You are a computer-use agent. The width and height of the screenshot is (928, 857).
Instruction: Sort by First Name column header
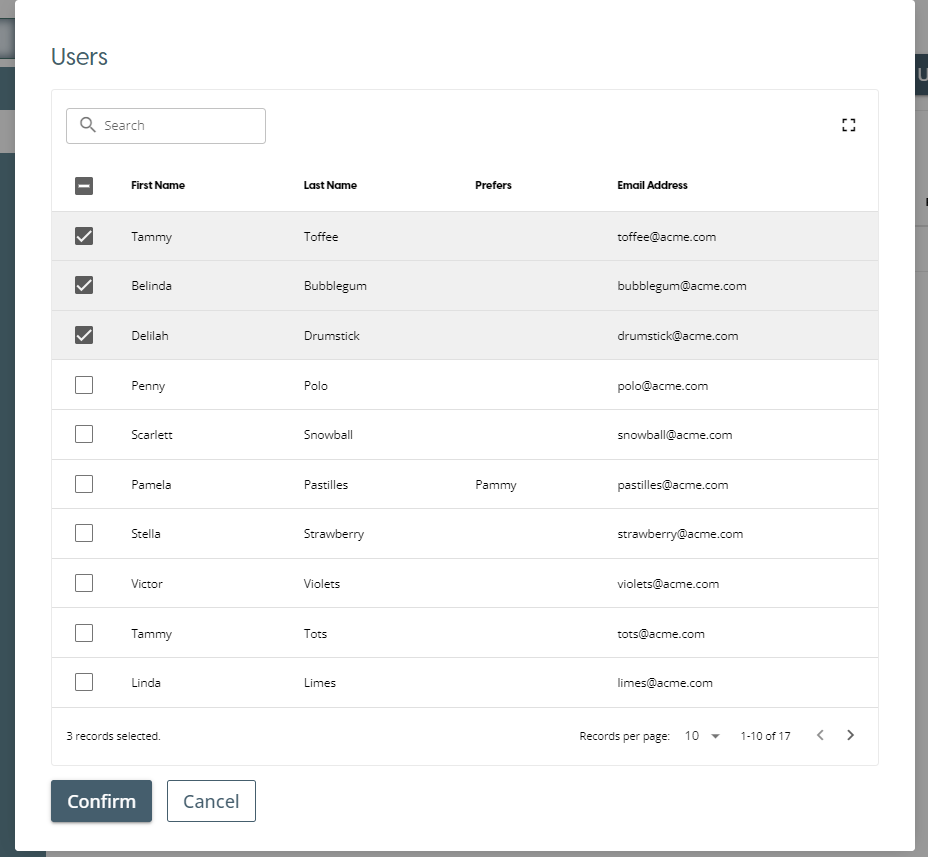[158, 185]
